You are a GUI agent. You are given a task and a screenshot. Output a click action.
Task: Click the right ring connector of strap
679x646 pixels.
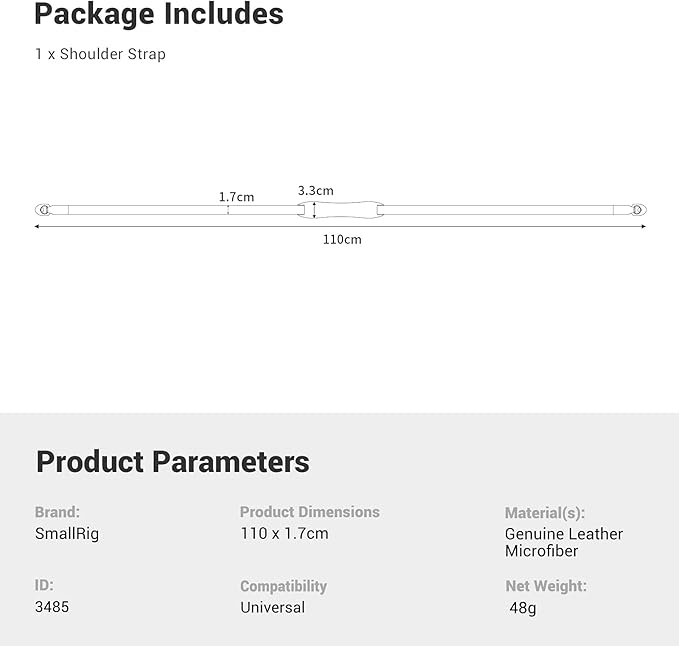638,210
